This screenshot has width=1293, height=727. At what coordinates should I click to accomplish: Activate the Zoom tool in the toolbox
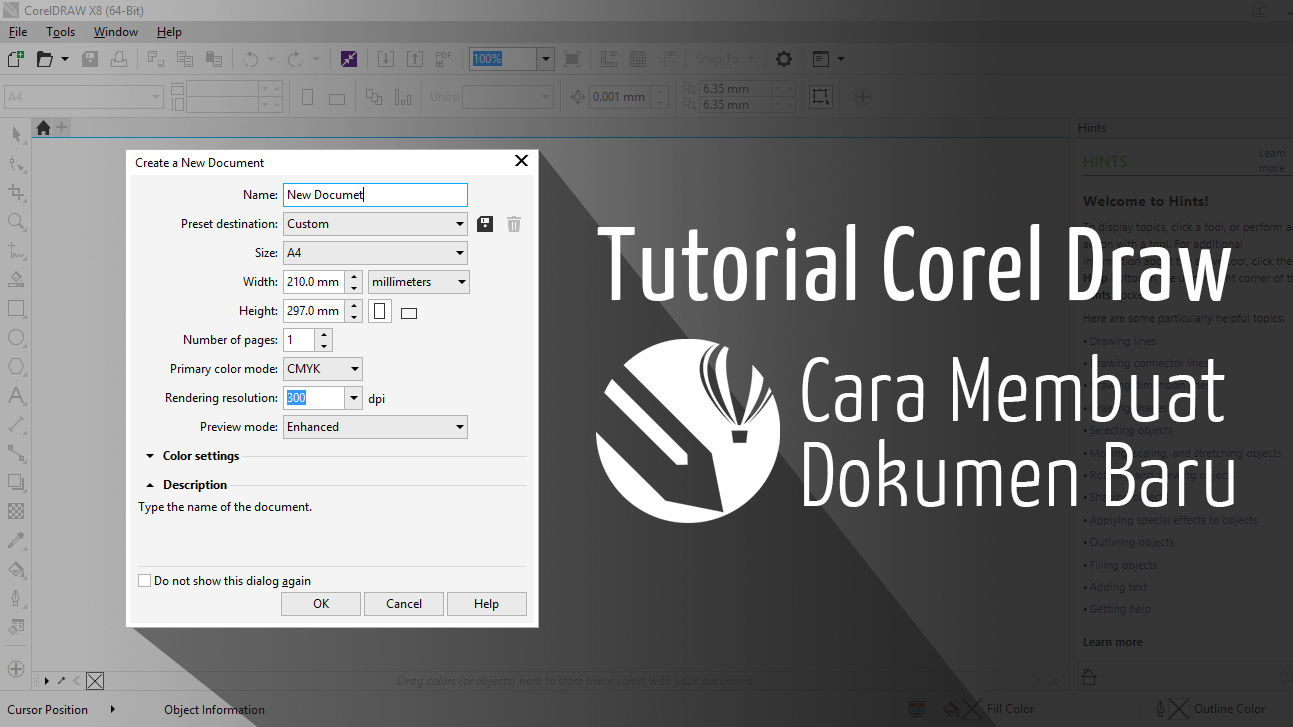pos(16,221)
